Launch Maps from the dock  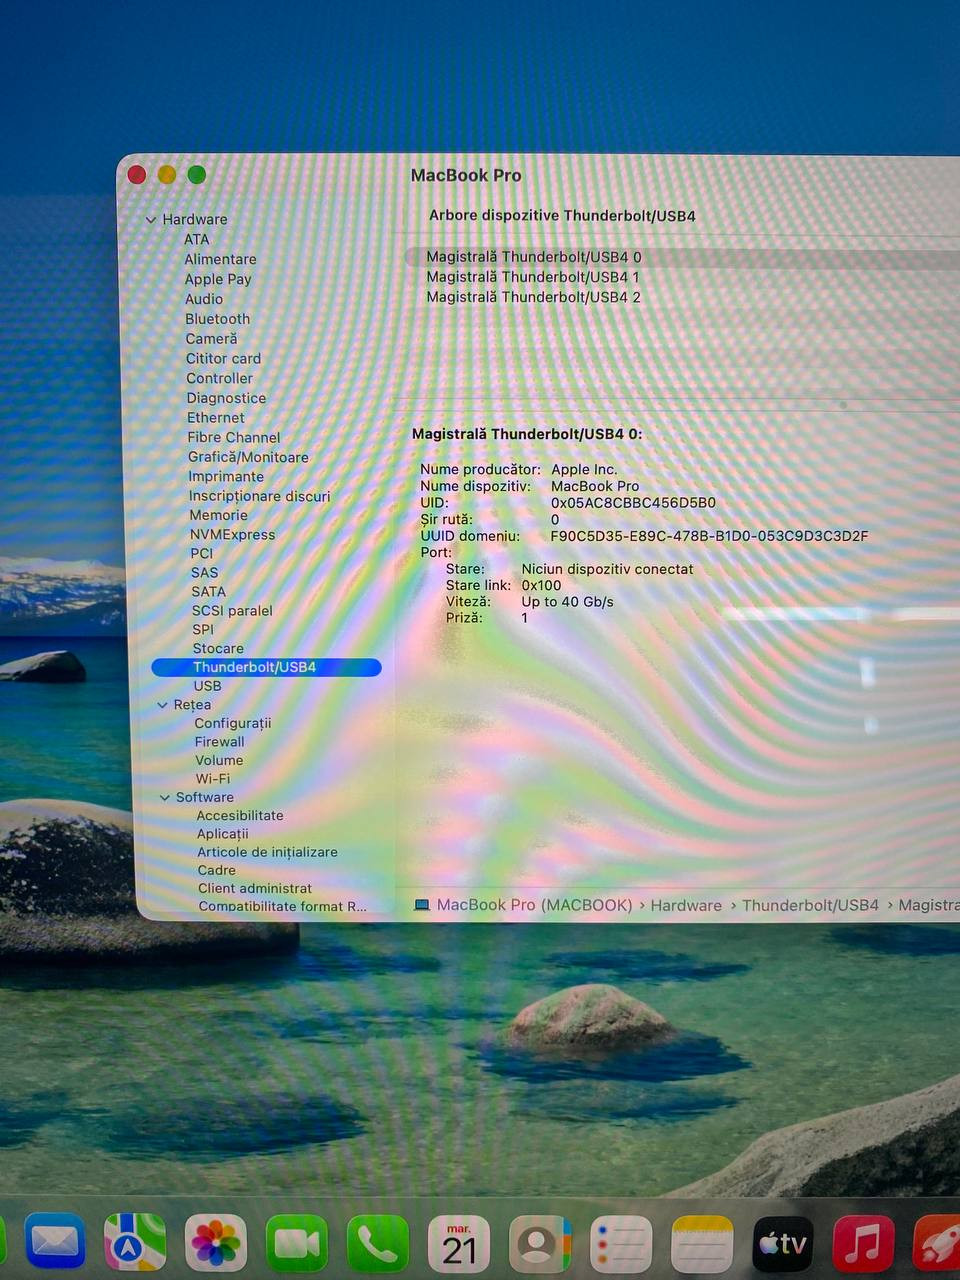pyautogui.click(x=135, y=1243)
